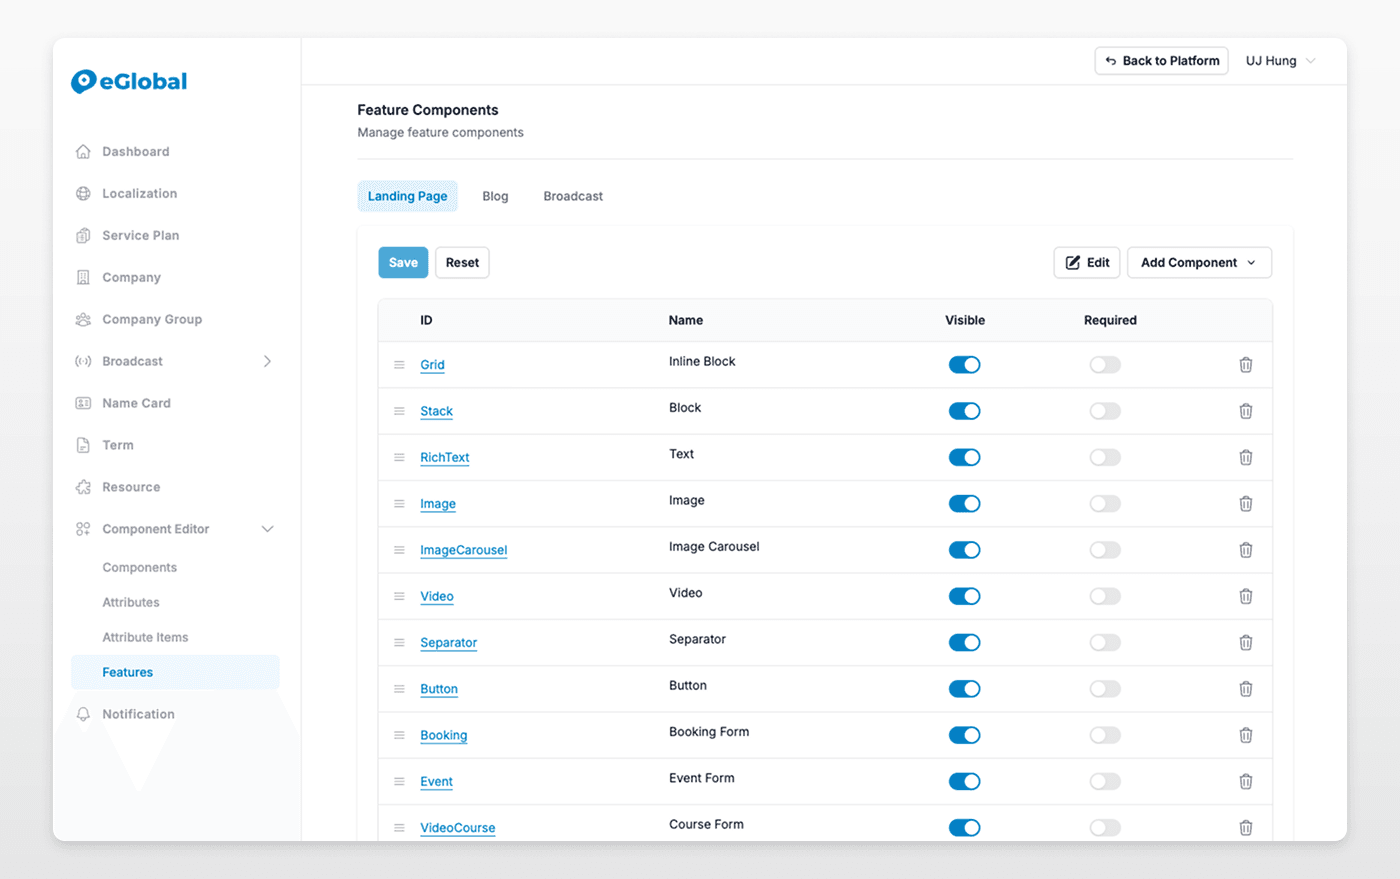Click the Name Card sidebar icon
Image resolution: width=1400 pixels, height=879 pixels.
(x=83, y=403)
